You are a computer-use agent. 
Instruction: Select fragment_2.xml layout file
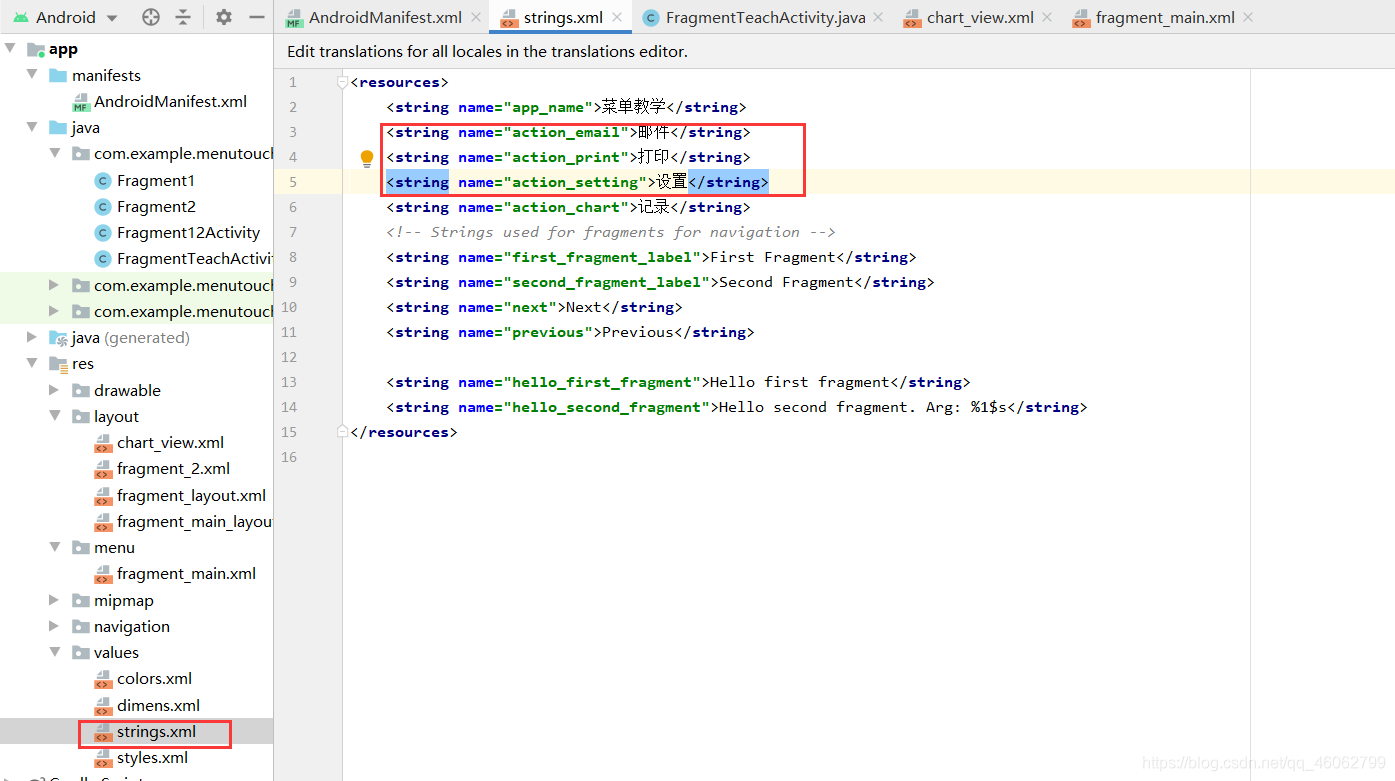pyautogui.click(x=173, y=468)
